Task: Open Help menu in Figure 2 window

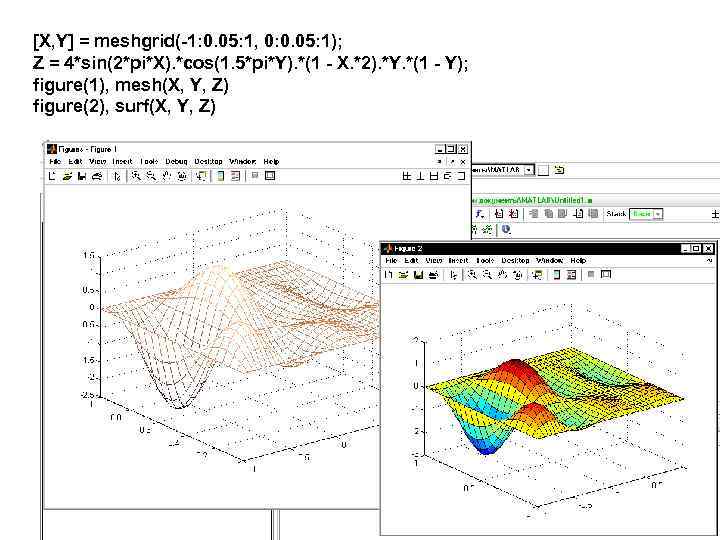Action: (x=578, y=260)
